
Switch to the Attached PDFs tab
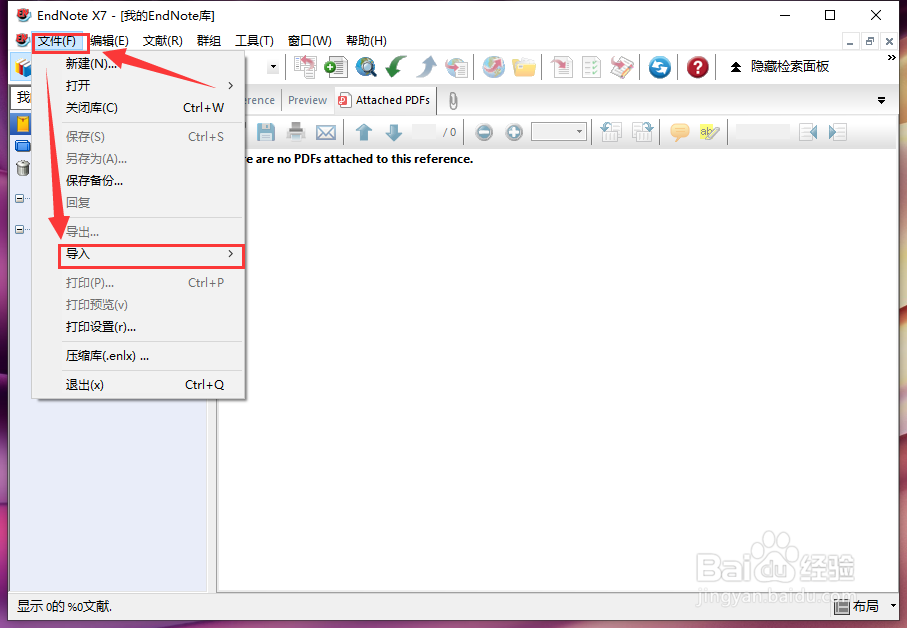click(385, 100)
